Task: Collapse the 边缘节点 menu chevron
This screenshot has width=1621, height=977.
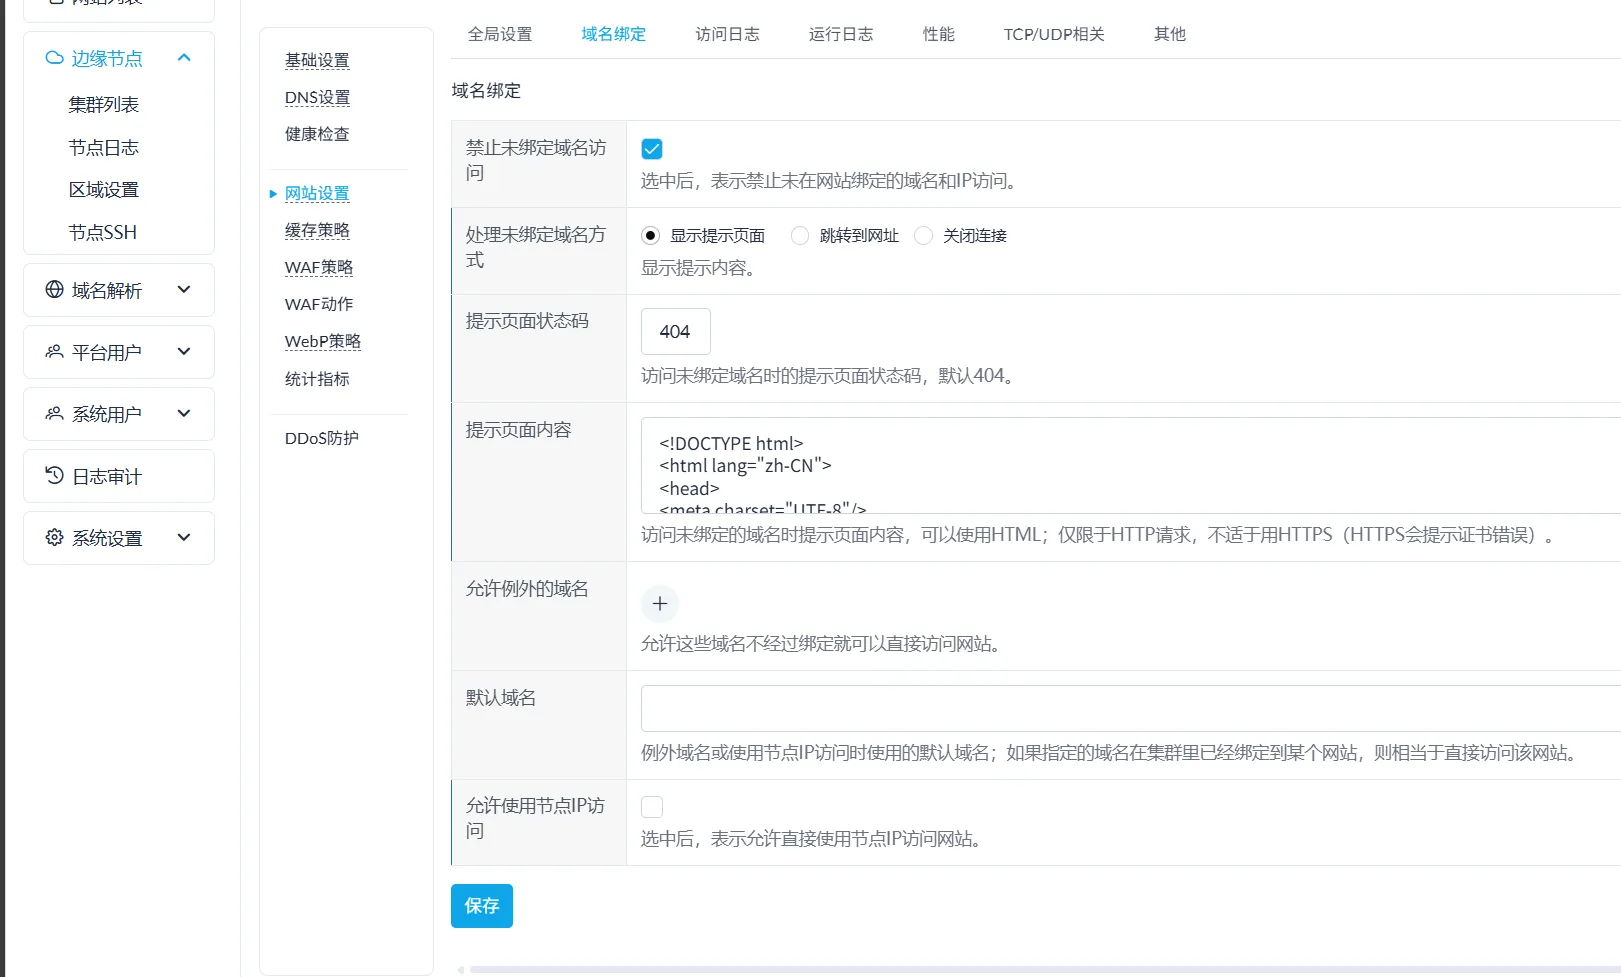Action: click(x=184, y=58)
